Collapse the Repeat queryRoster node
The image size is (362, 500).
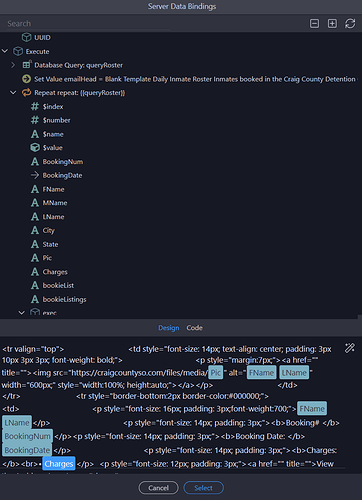(x=13, y=93)
